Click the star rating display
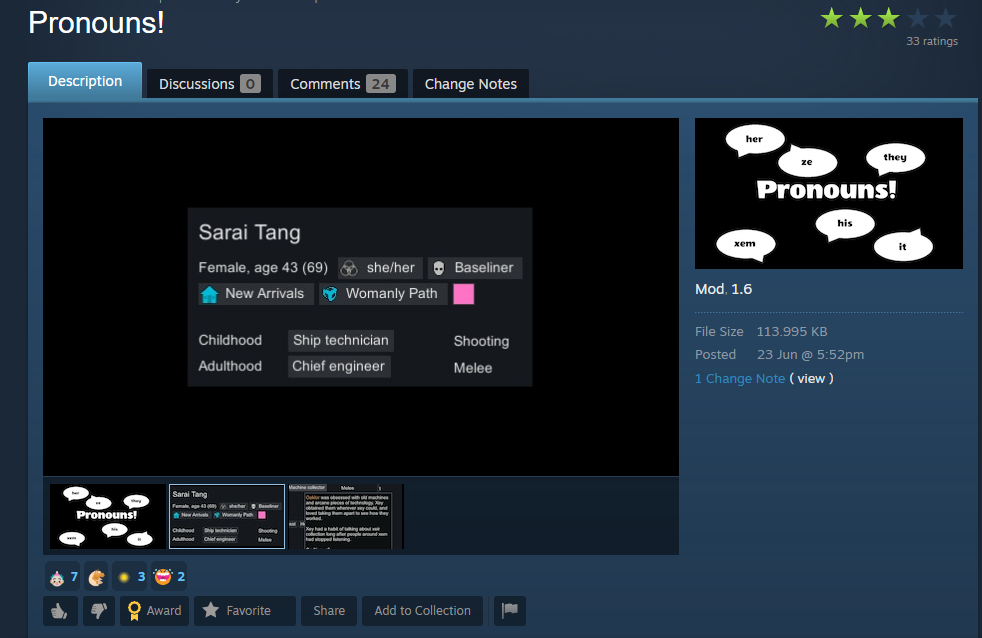 point(889,19)
